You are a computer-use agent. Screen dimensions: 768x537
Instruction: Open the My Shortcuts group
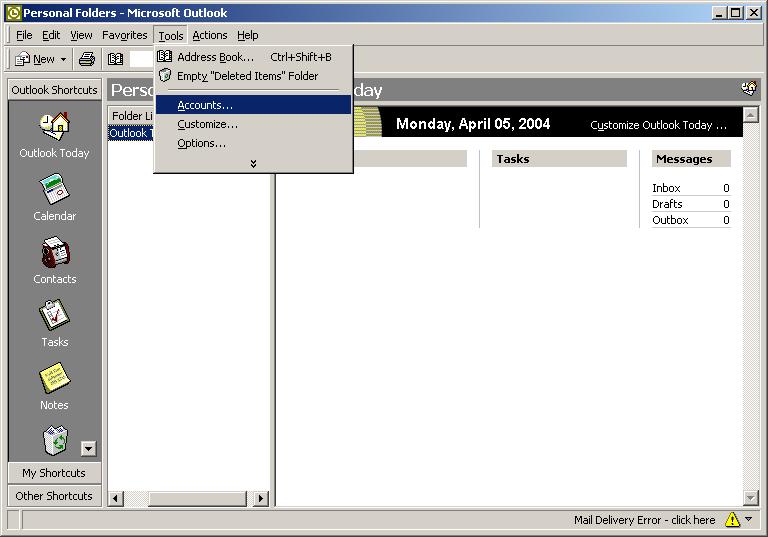(54, 473)
